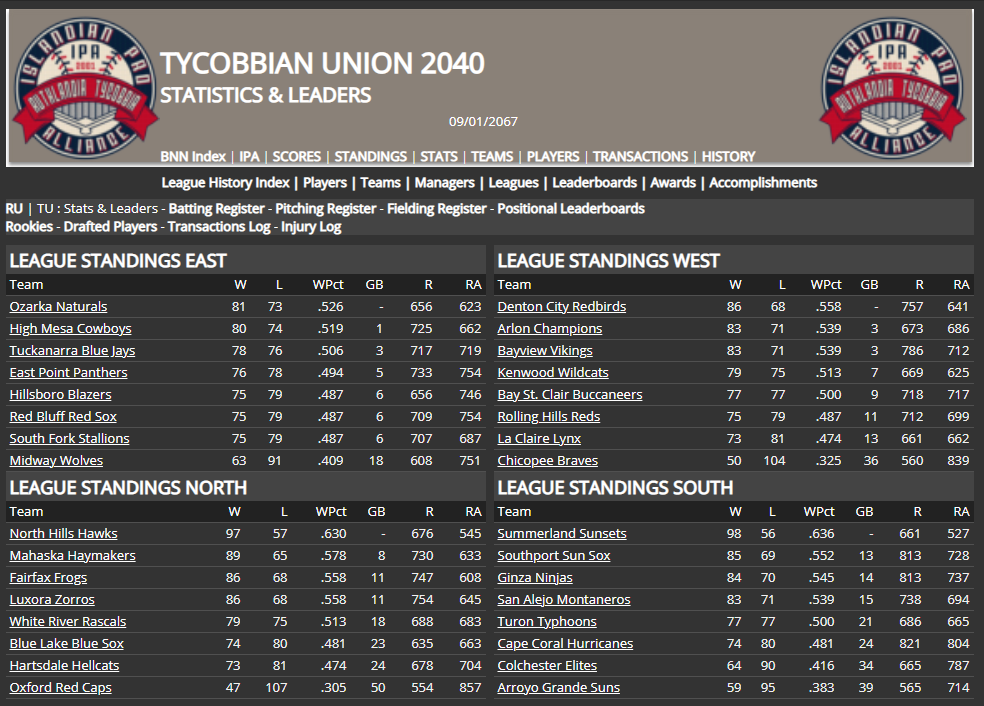The width and height of the screenshot is (984, 706).
Task: Open Ozarka Naturals team page
Action: 58,307
